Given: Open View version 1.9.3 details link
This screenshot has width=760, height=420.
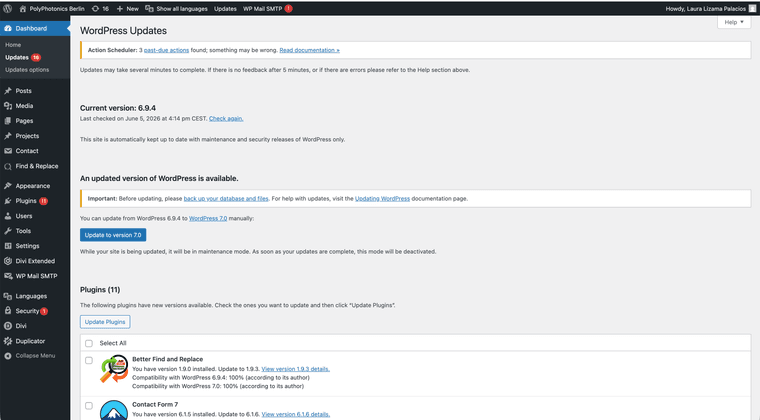Looking at the screenshot, I should coord(296,369).
